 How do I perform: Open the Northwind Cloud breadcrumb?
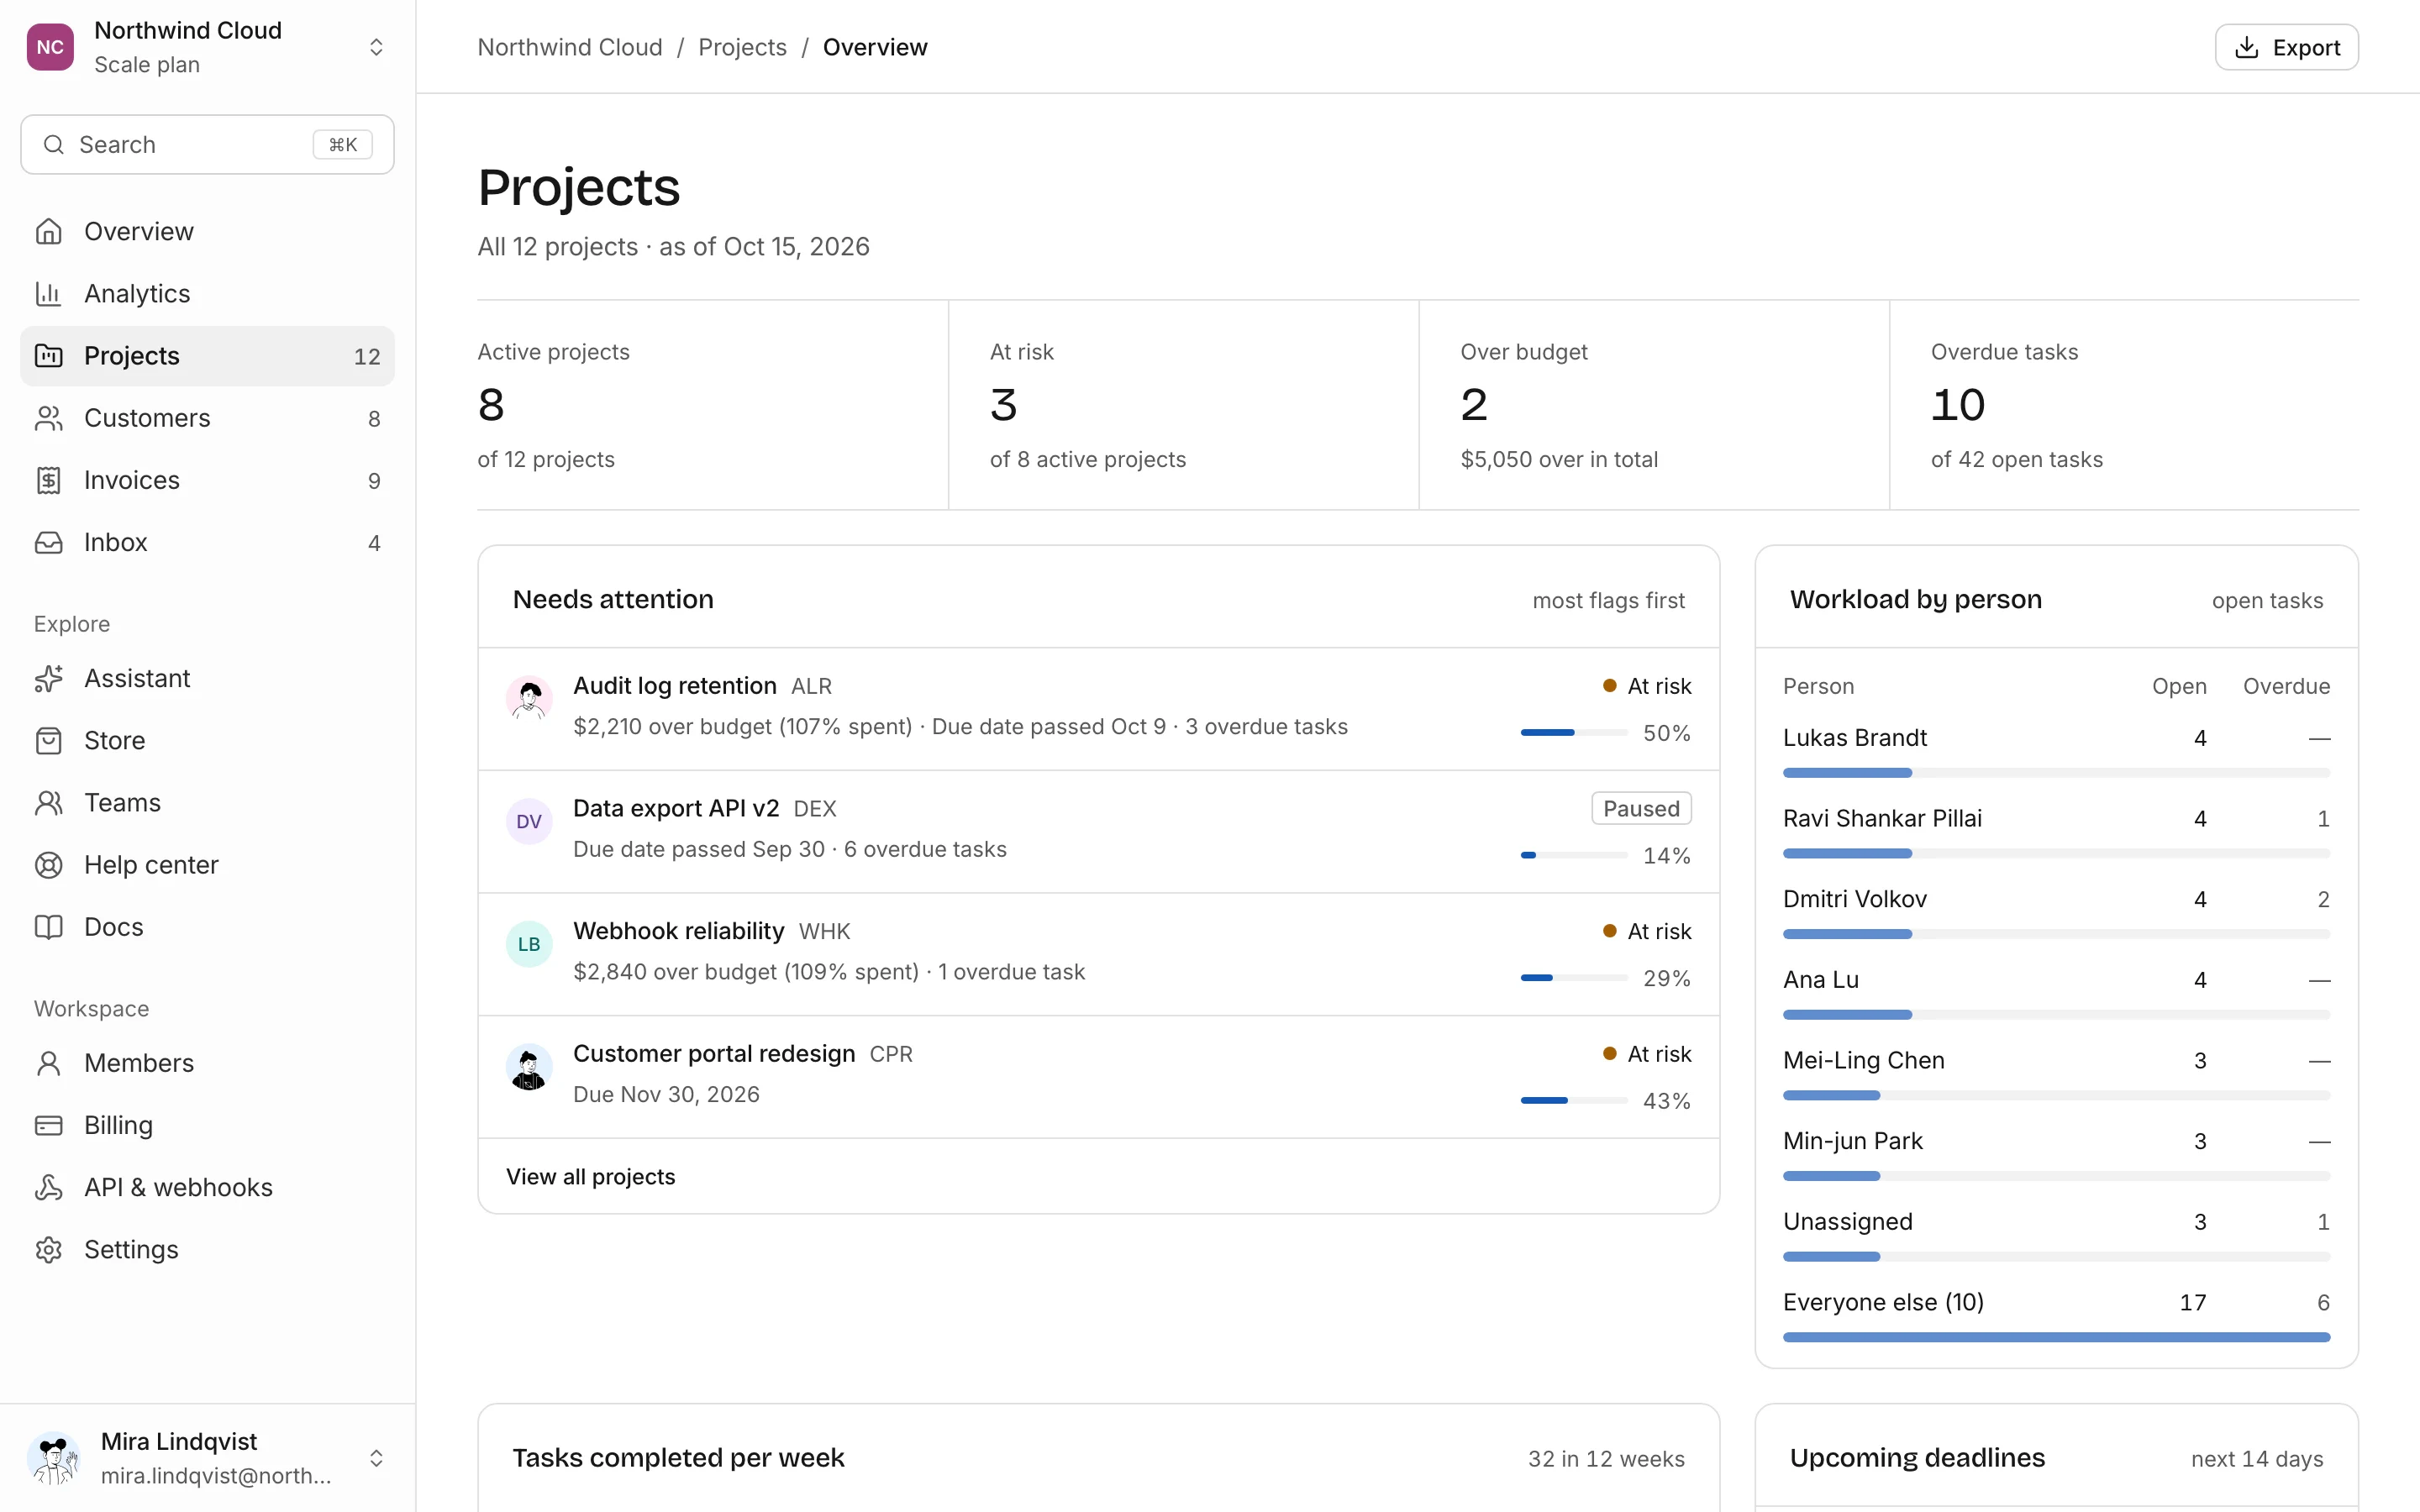click(570, 47)
